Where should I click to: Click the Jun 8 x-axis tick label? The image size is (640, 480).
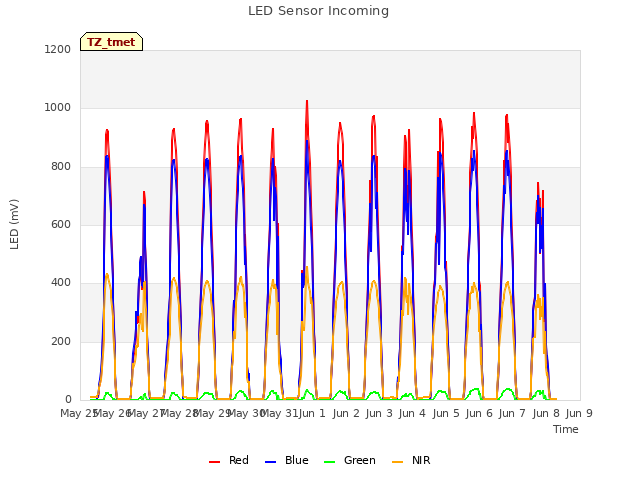pyautogui.click(x=546, y=413)
